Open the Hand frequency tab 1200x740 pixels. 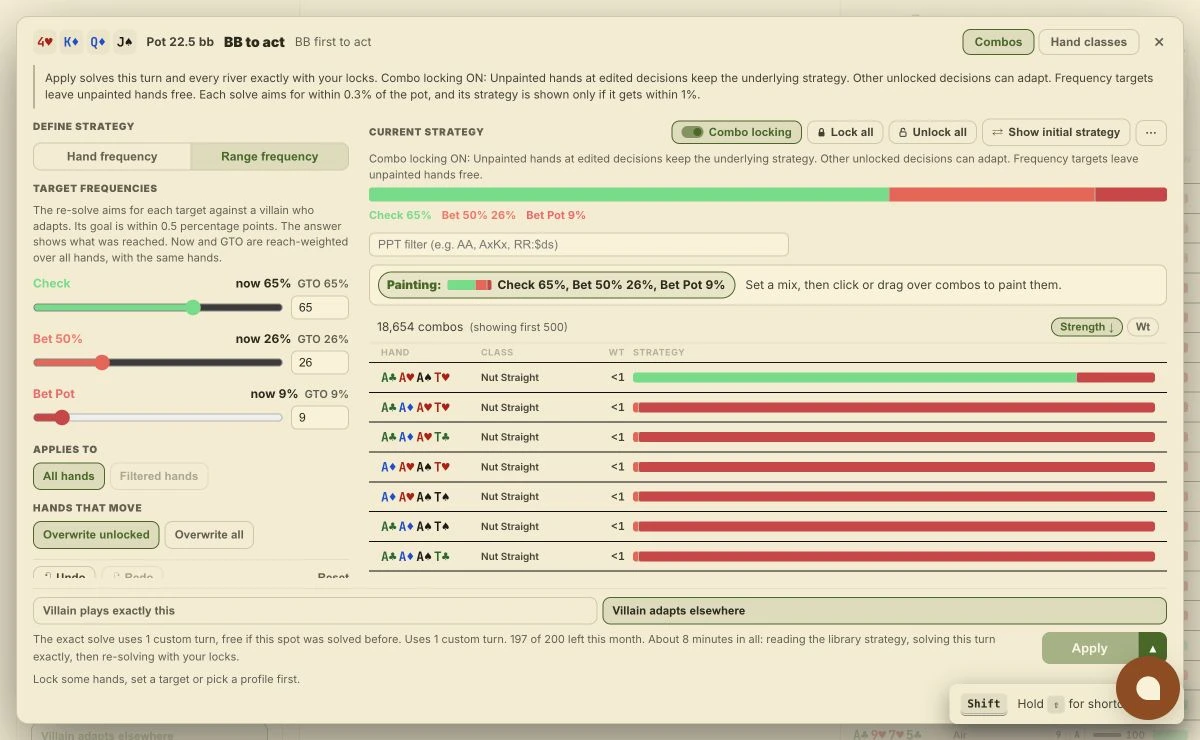coord(112,156)
